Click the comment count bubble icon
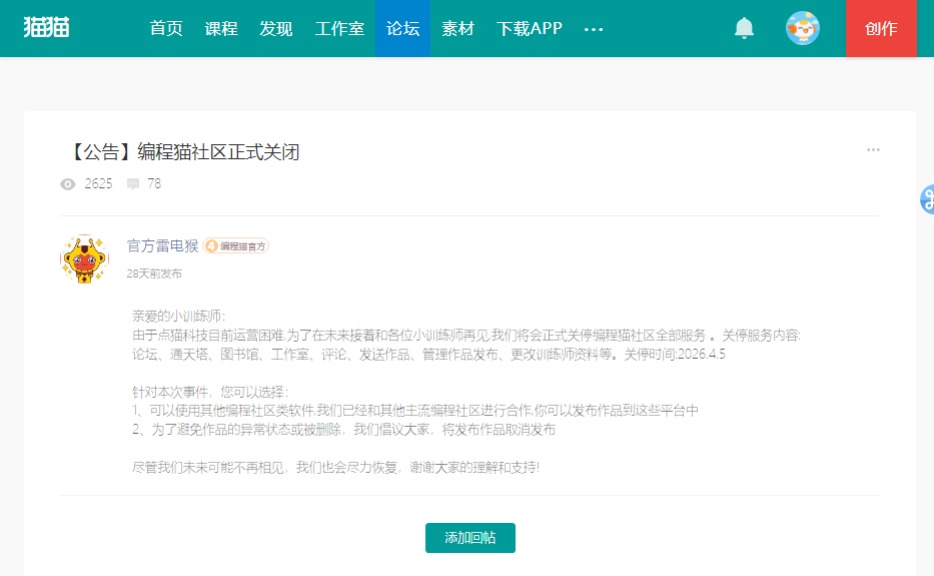Image resolution: width=934 pixels, height=576 pixels. (x=133, y=184)
